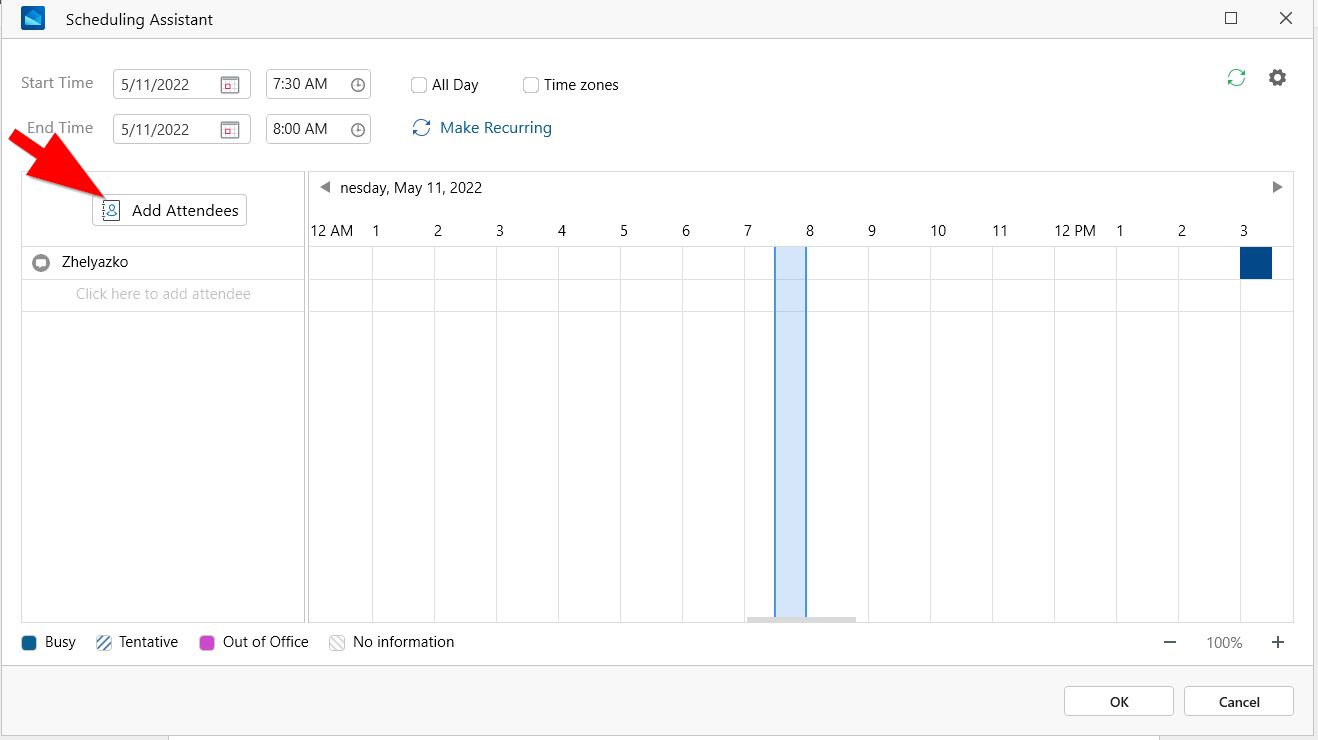Click the 12 PM hour label
Screen dimensions: 1318x740
1075,231
